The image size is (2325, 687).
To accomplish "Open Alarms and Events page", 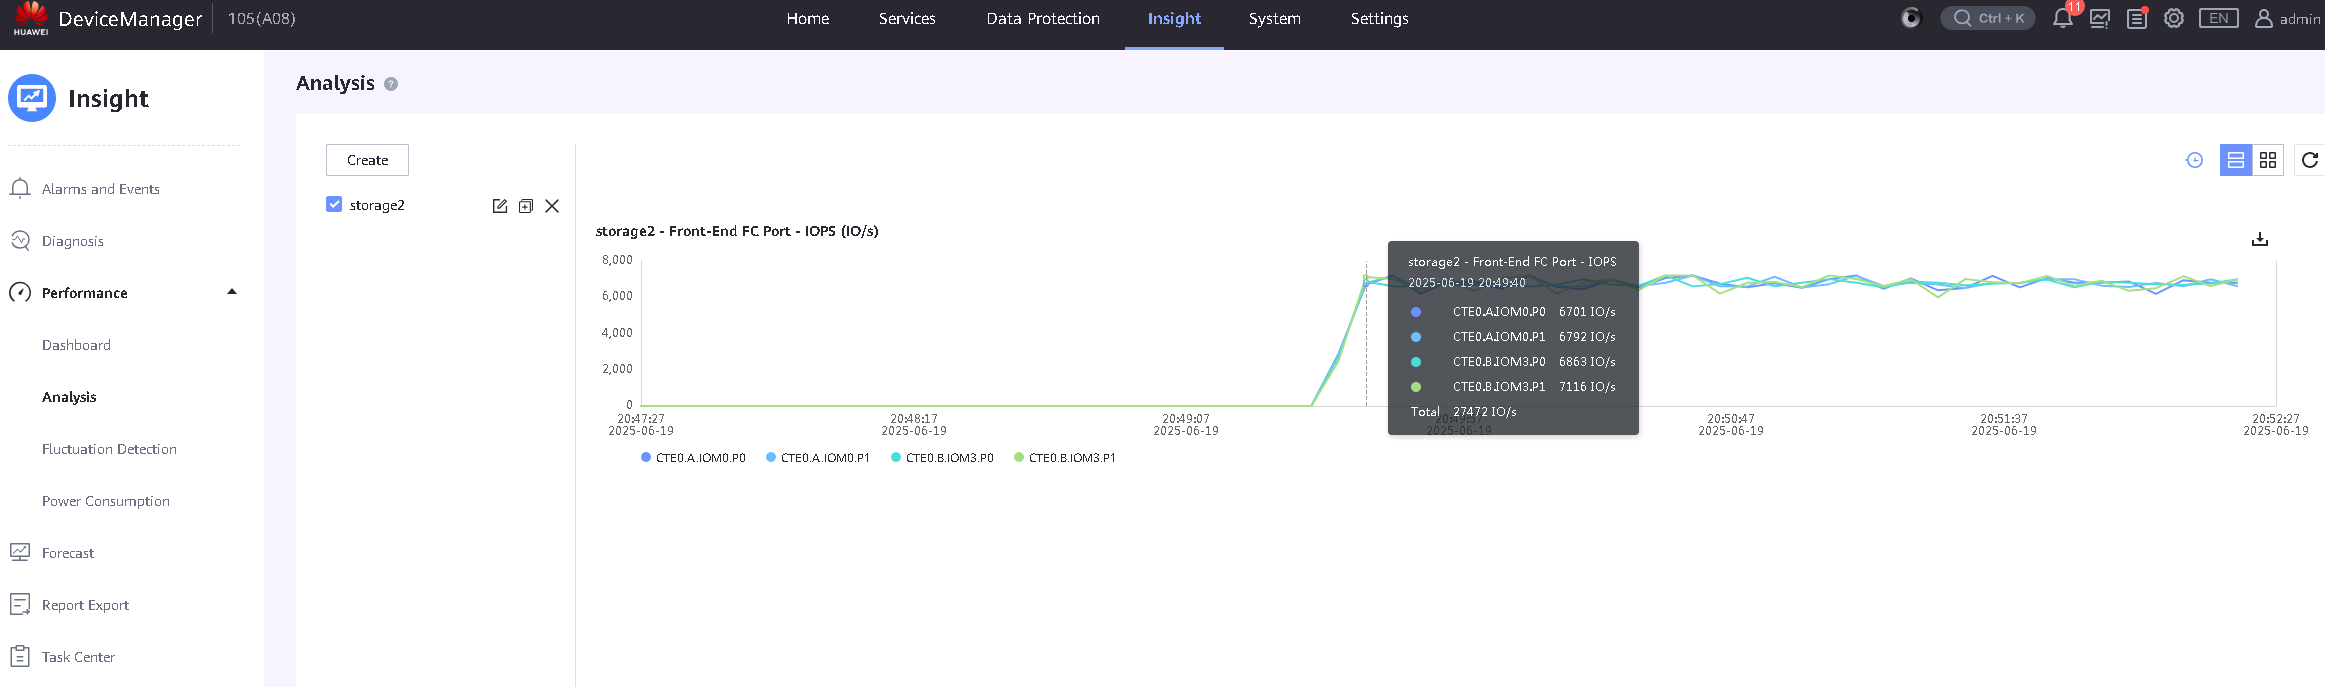I will point(101,189).
